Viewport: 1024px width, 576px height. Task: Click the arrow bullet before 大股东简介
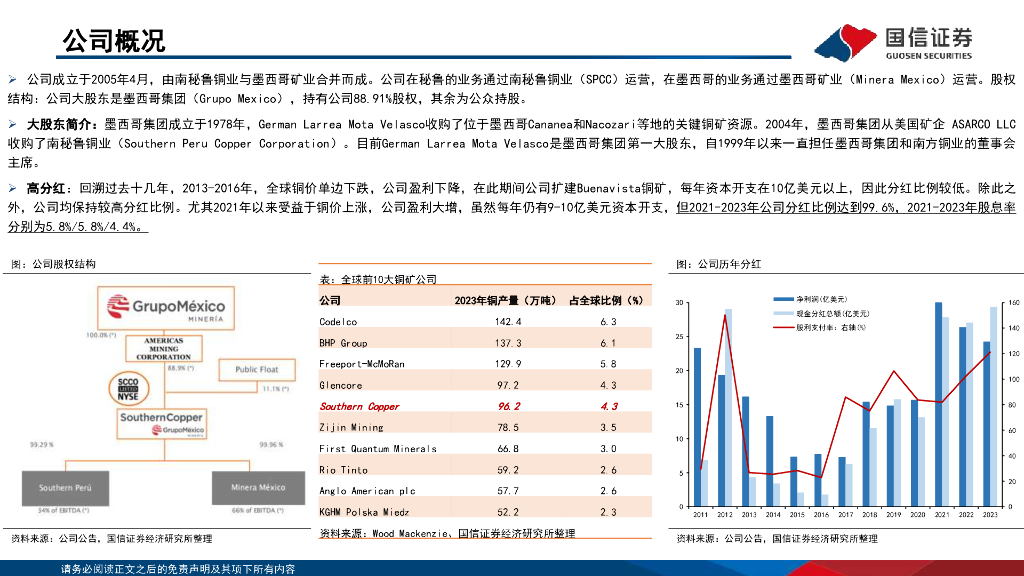(x=12, y=124)
